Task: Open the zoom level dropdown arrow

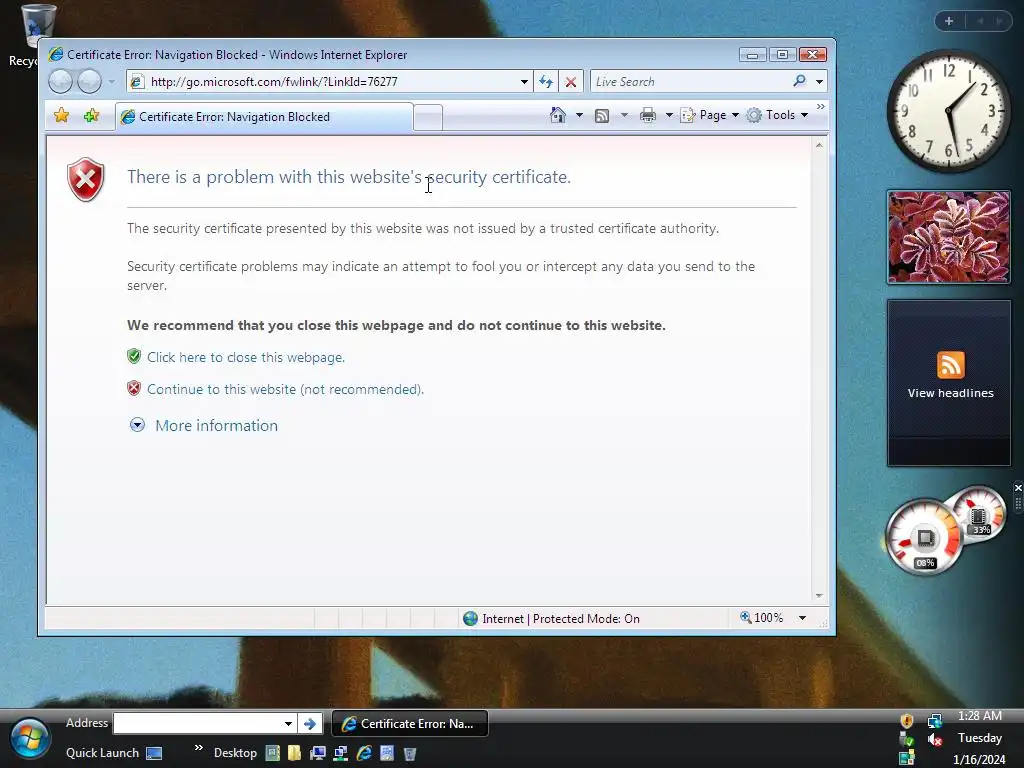Action: click(802, 618)
